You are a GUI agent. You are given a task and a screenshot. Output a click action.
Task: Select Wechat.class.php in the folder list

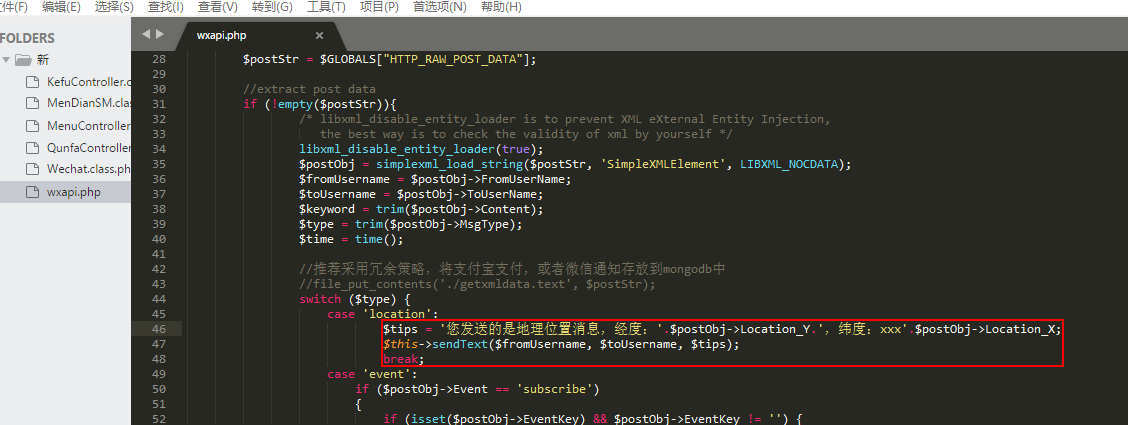coord(88,170)
